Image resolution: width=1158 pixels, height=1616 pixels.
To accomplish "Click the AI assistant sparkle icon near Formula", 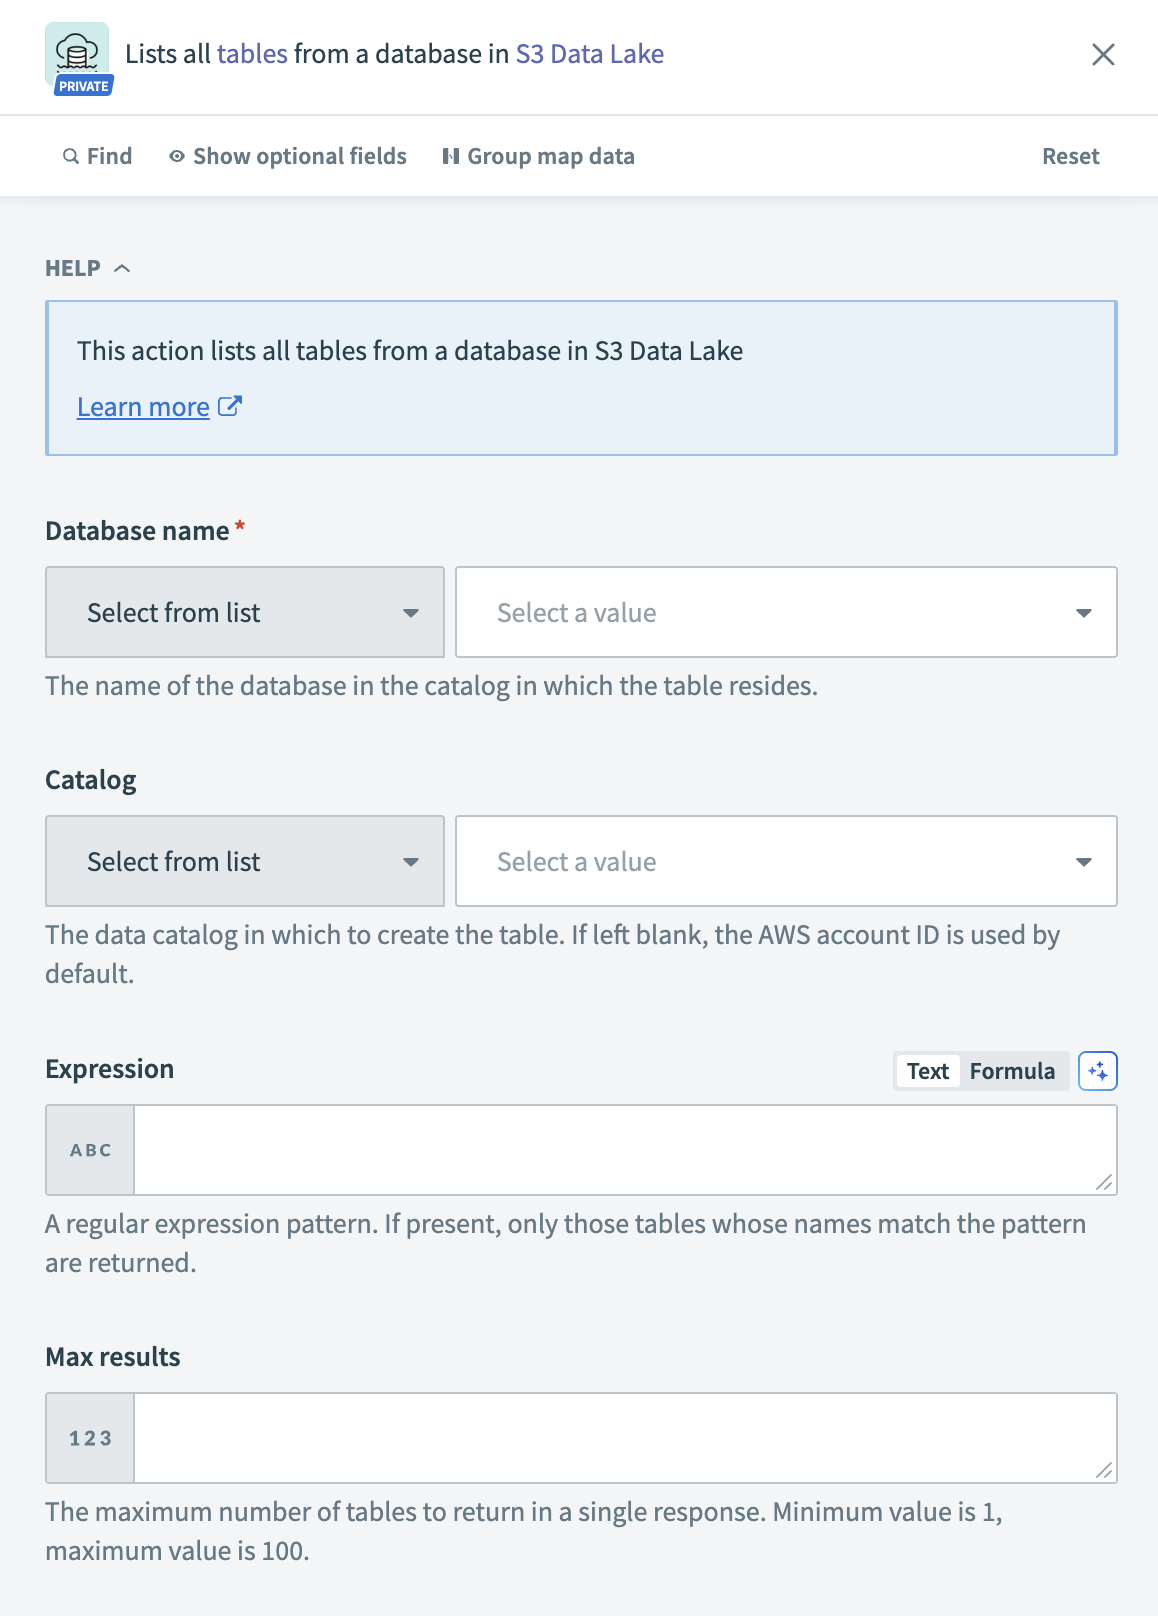I will coord(1097,1070).
